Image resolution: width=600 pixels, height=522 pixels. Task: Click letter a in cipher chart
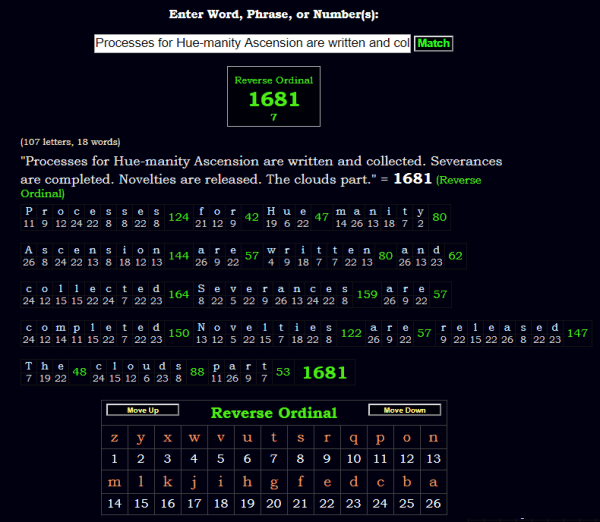[433, 482]
